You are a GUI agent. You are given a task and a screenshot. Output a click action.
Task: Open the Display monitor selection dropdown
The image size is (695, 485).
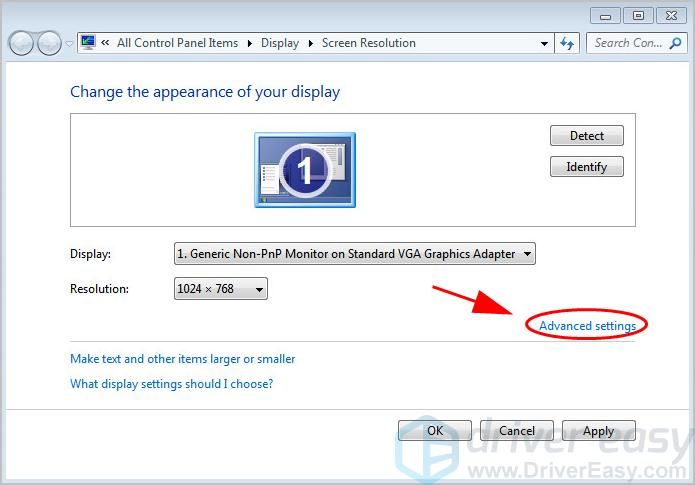point(354,254)
